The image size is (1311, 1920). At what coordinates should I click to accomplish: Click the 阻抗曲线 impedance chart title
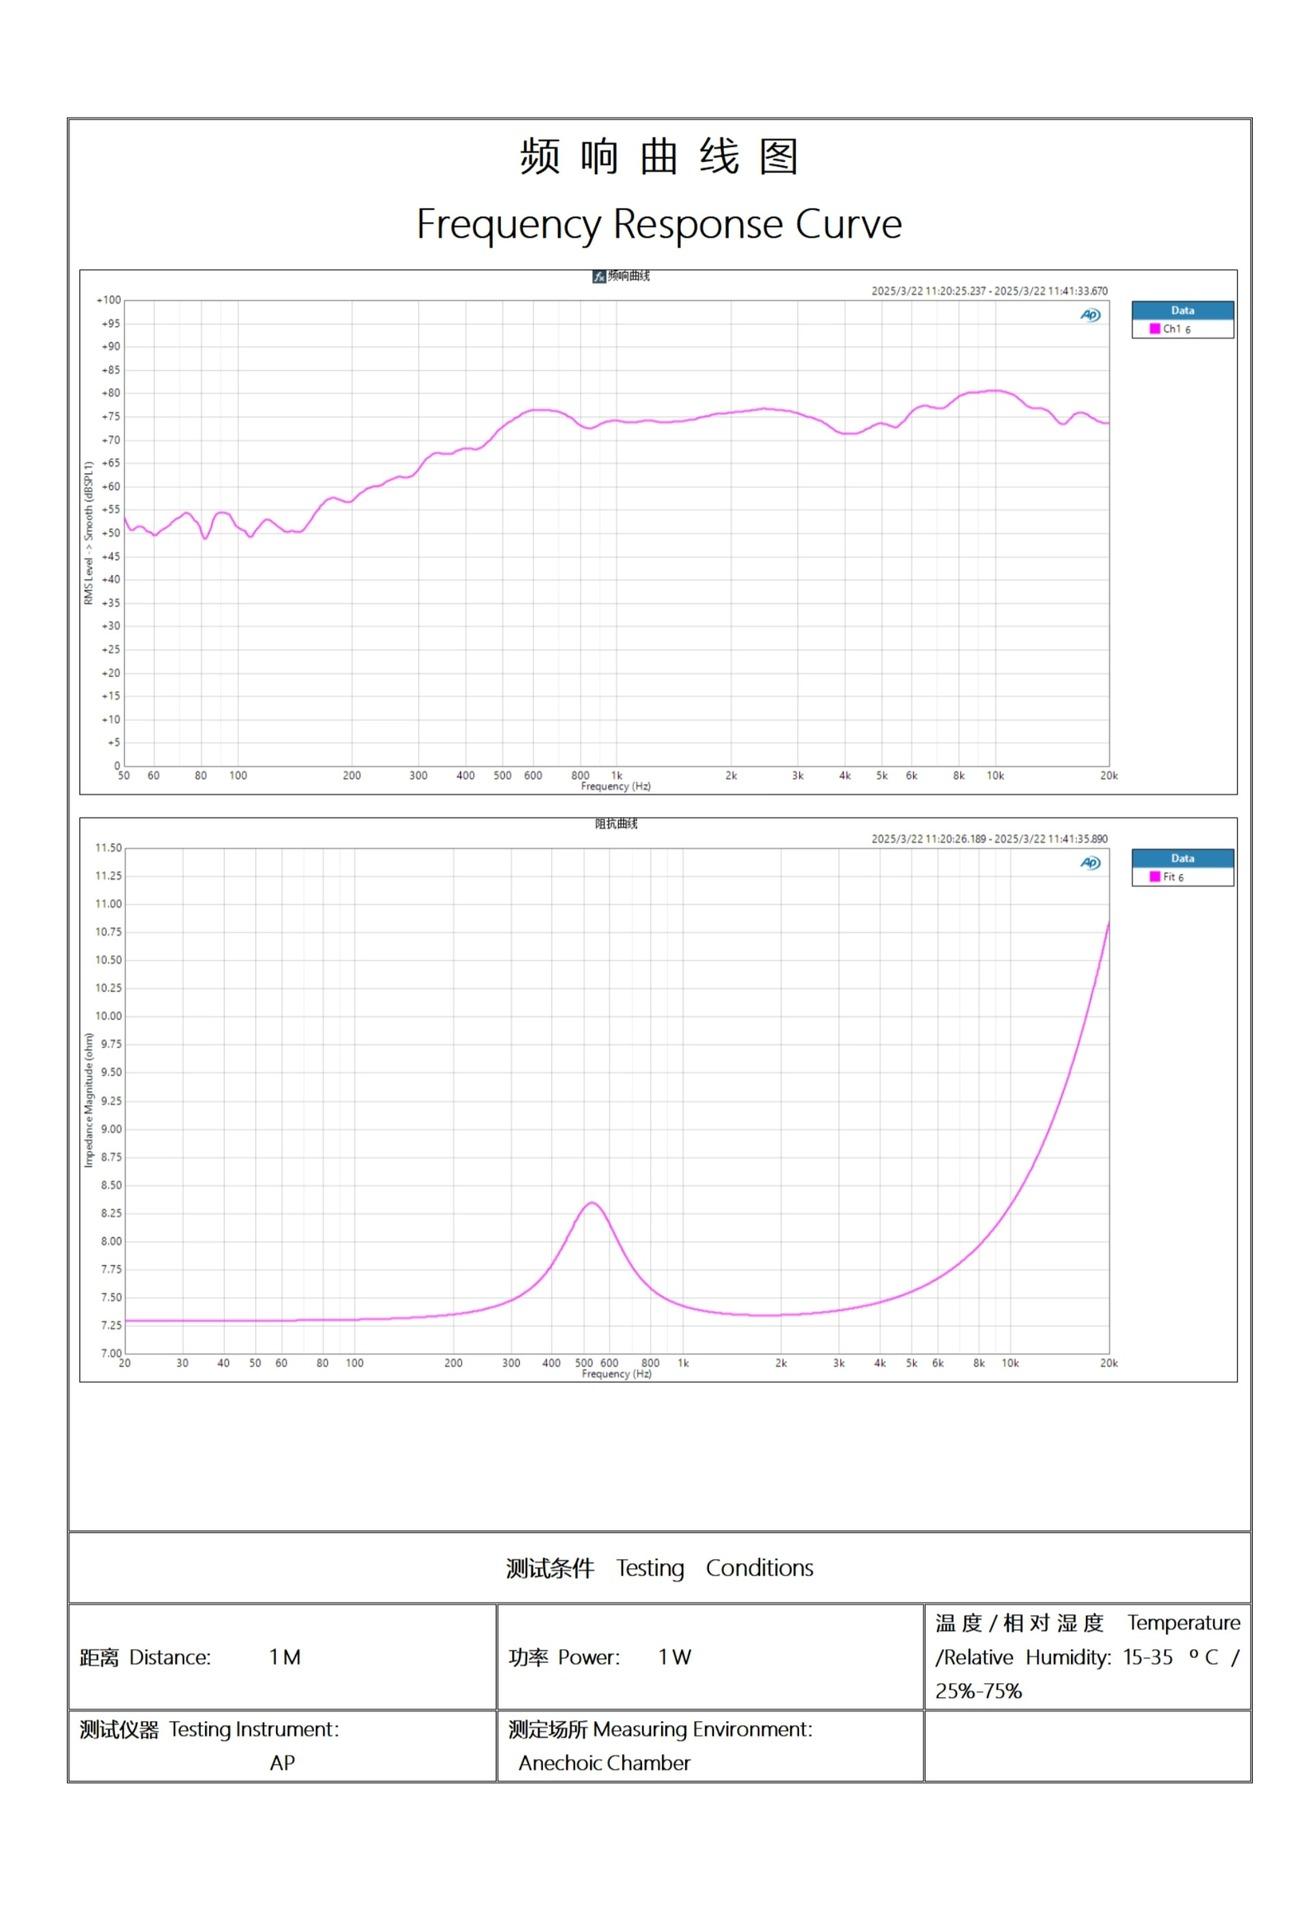point(616,824)
